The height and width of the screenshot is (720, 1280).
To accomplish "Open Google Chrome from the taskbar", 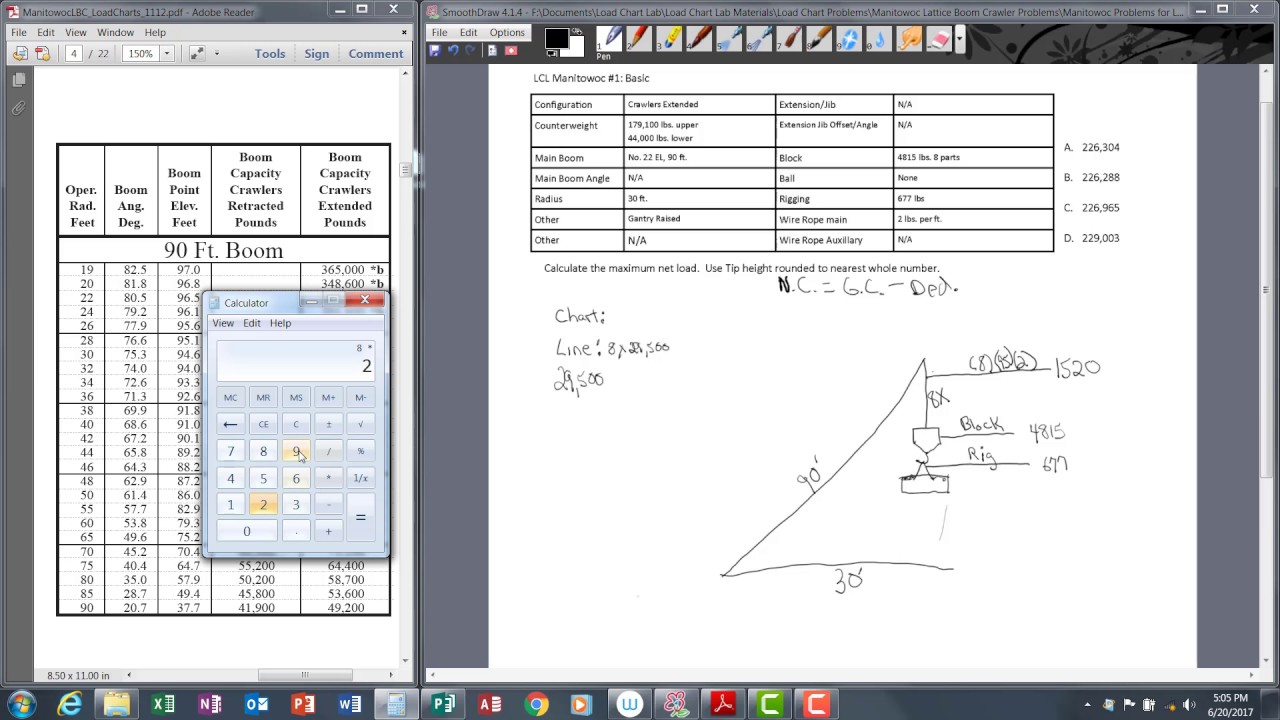I will click(536, 704).
